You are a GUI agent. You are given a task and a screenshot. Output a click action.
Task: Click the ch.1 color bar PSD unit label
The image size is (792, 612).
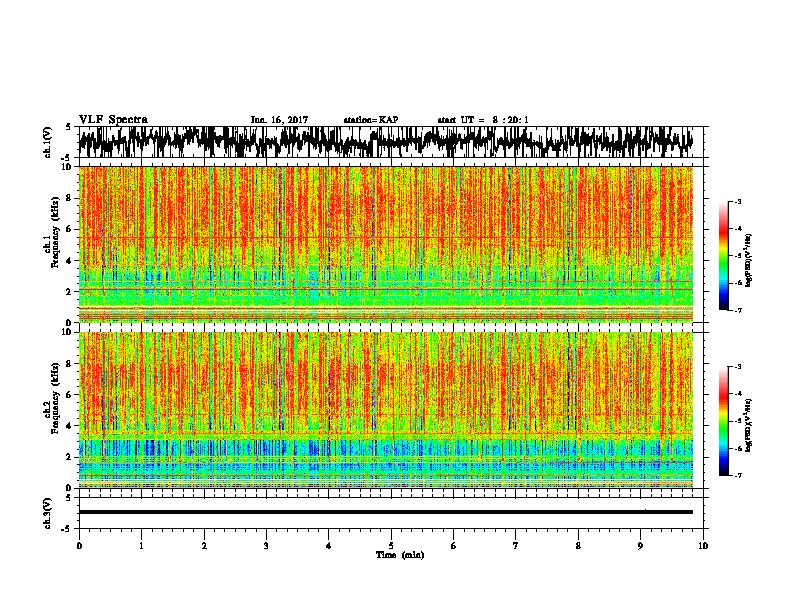click(x=749, y=261)
